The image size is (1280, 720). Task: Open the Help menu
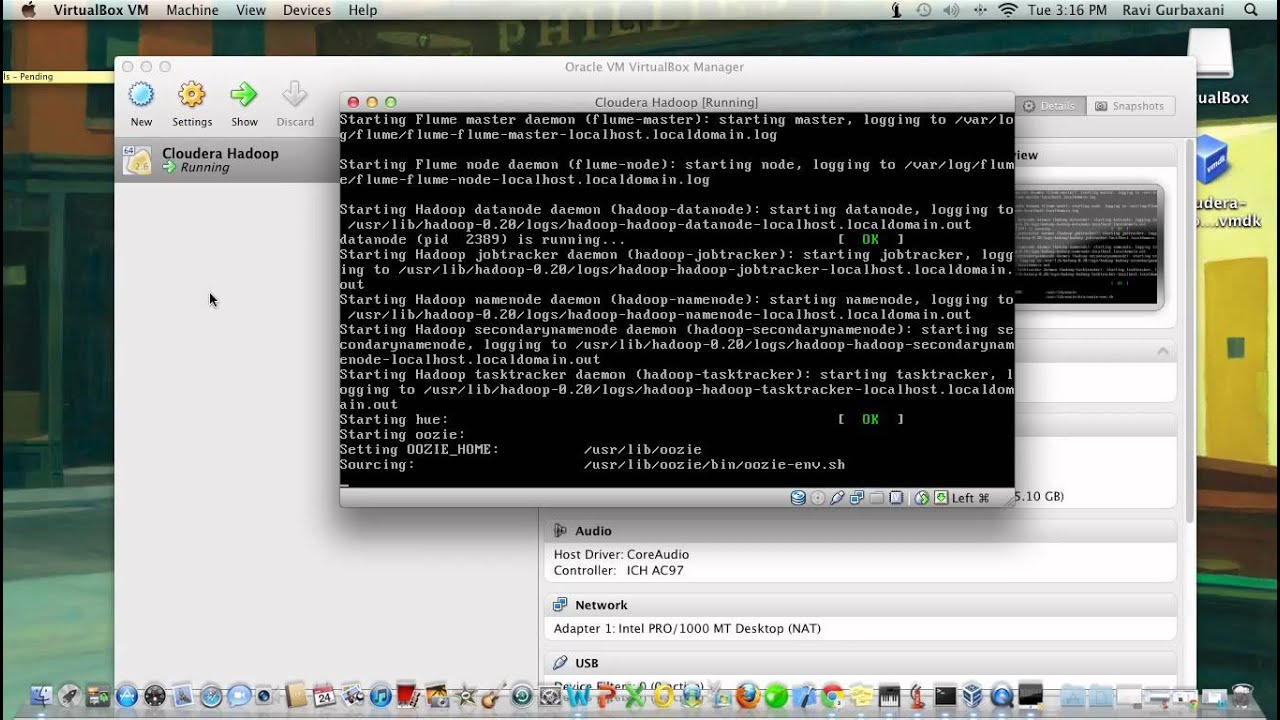tap(363, 10)
